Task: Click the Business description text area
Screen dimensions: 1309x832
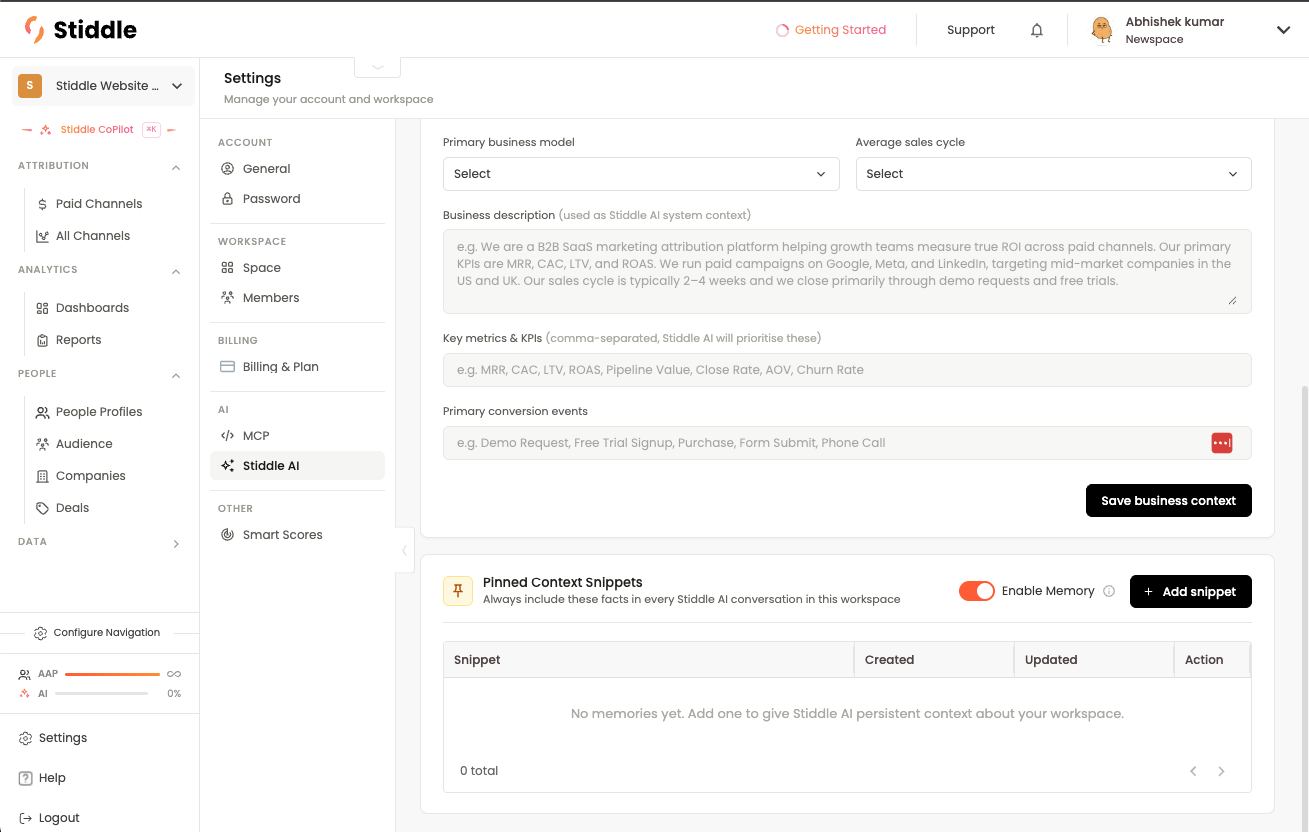Action: [x=847, y=271]
